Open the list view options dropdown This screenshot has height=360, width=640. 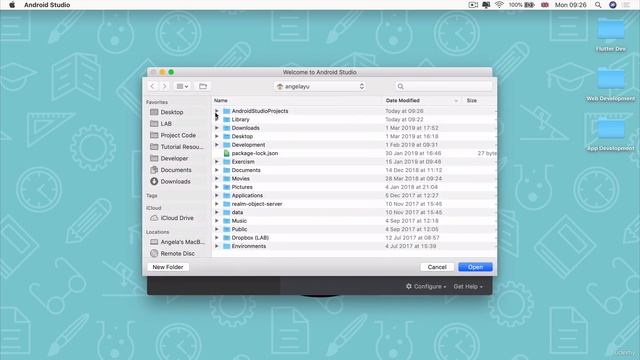182,86
